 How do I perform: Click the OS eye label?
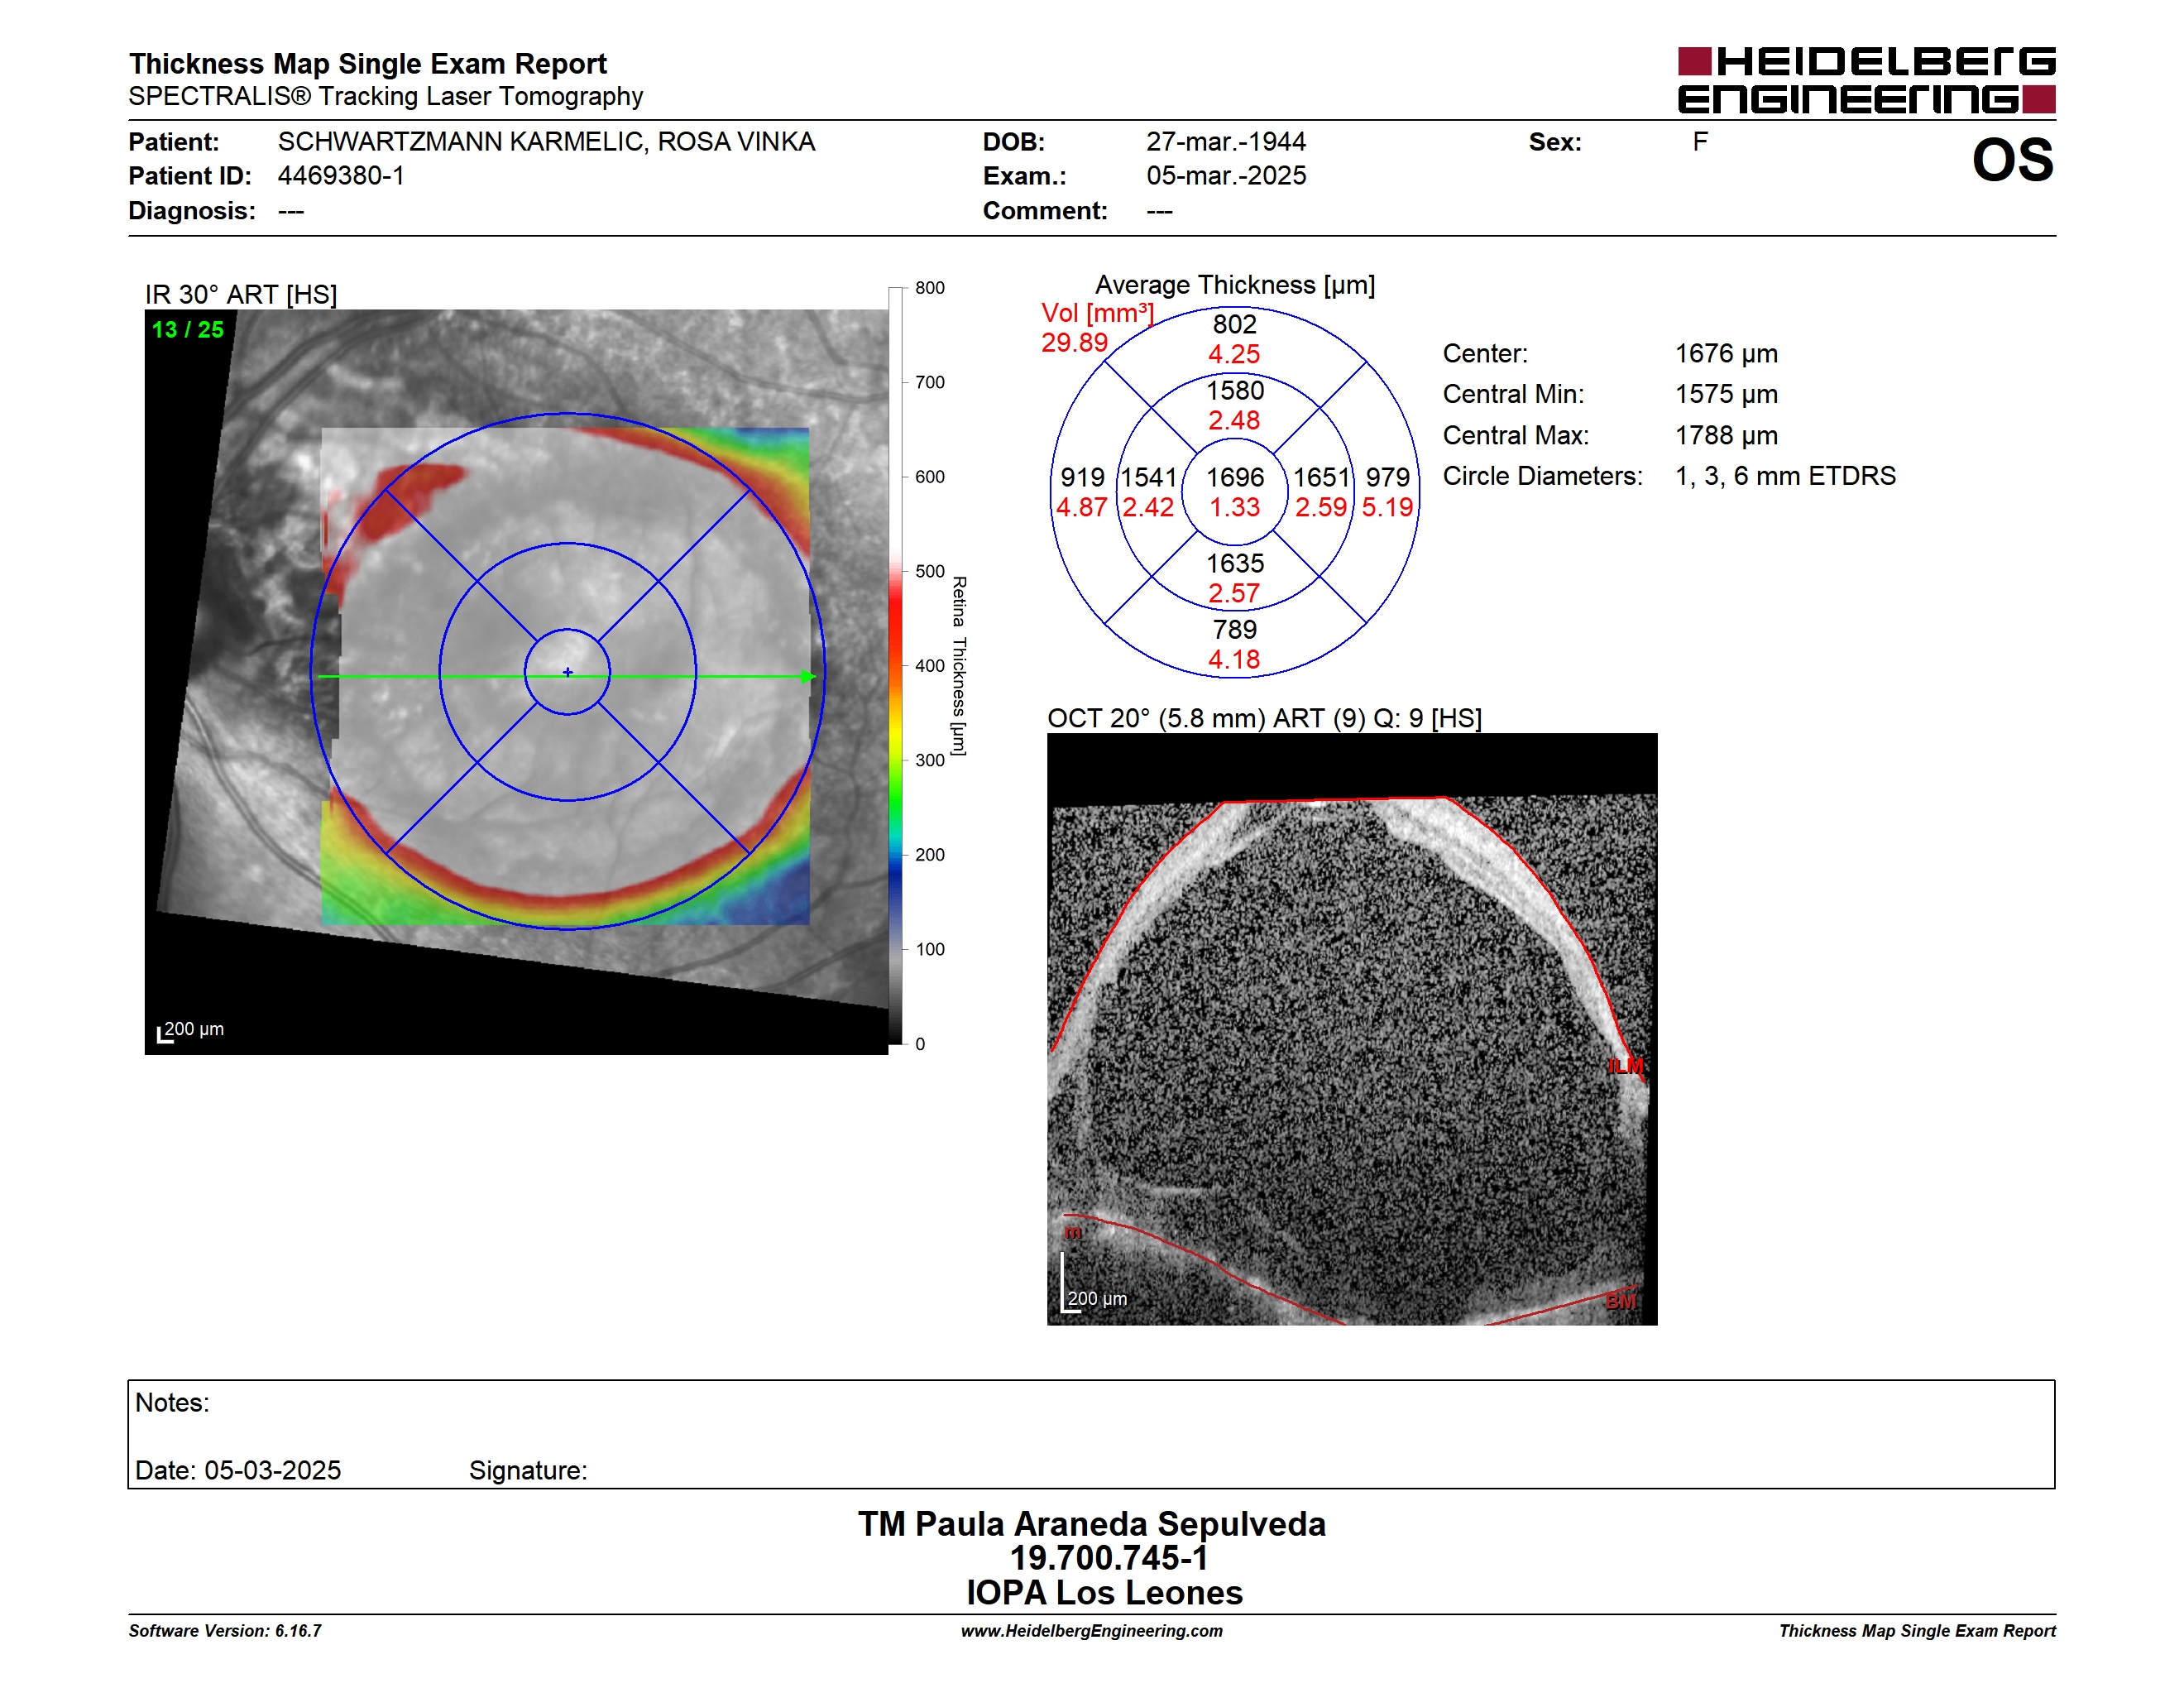click(2012, 160)
